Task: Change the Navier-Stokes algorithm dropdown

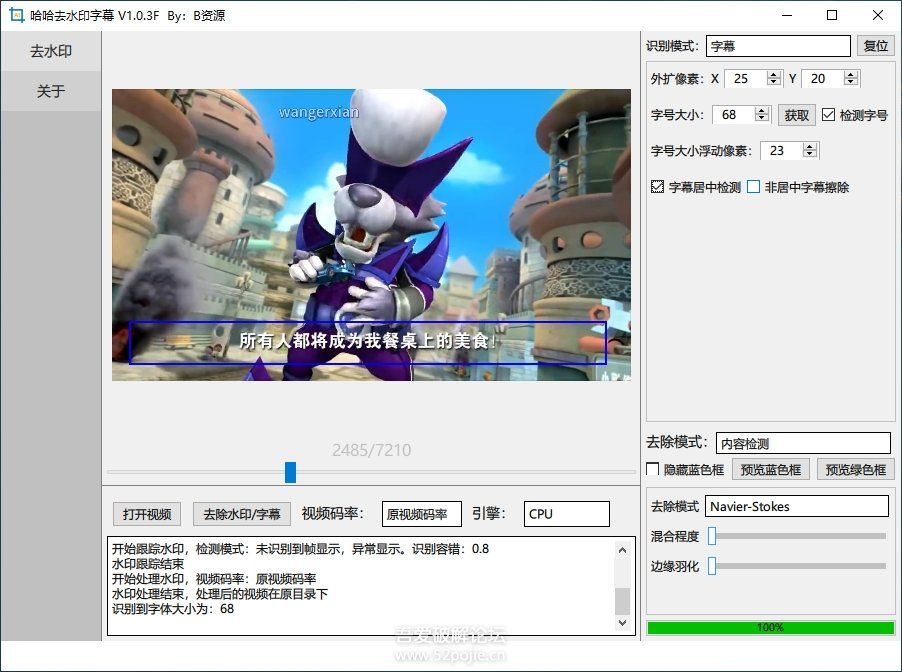Action: (797, 506)
